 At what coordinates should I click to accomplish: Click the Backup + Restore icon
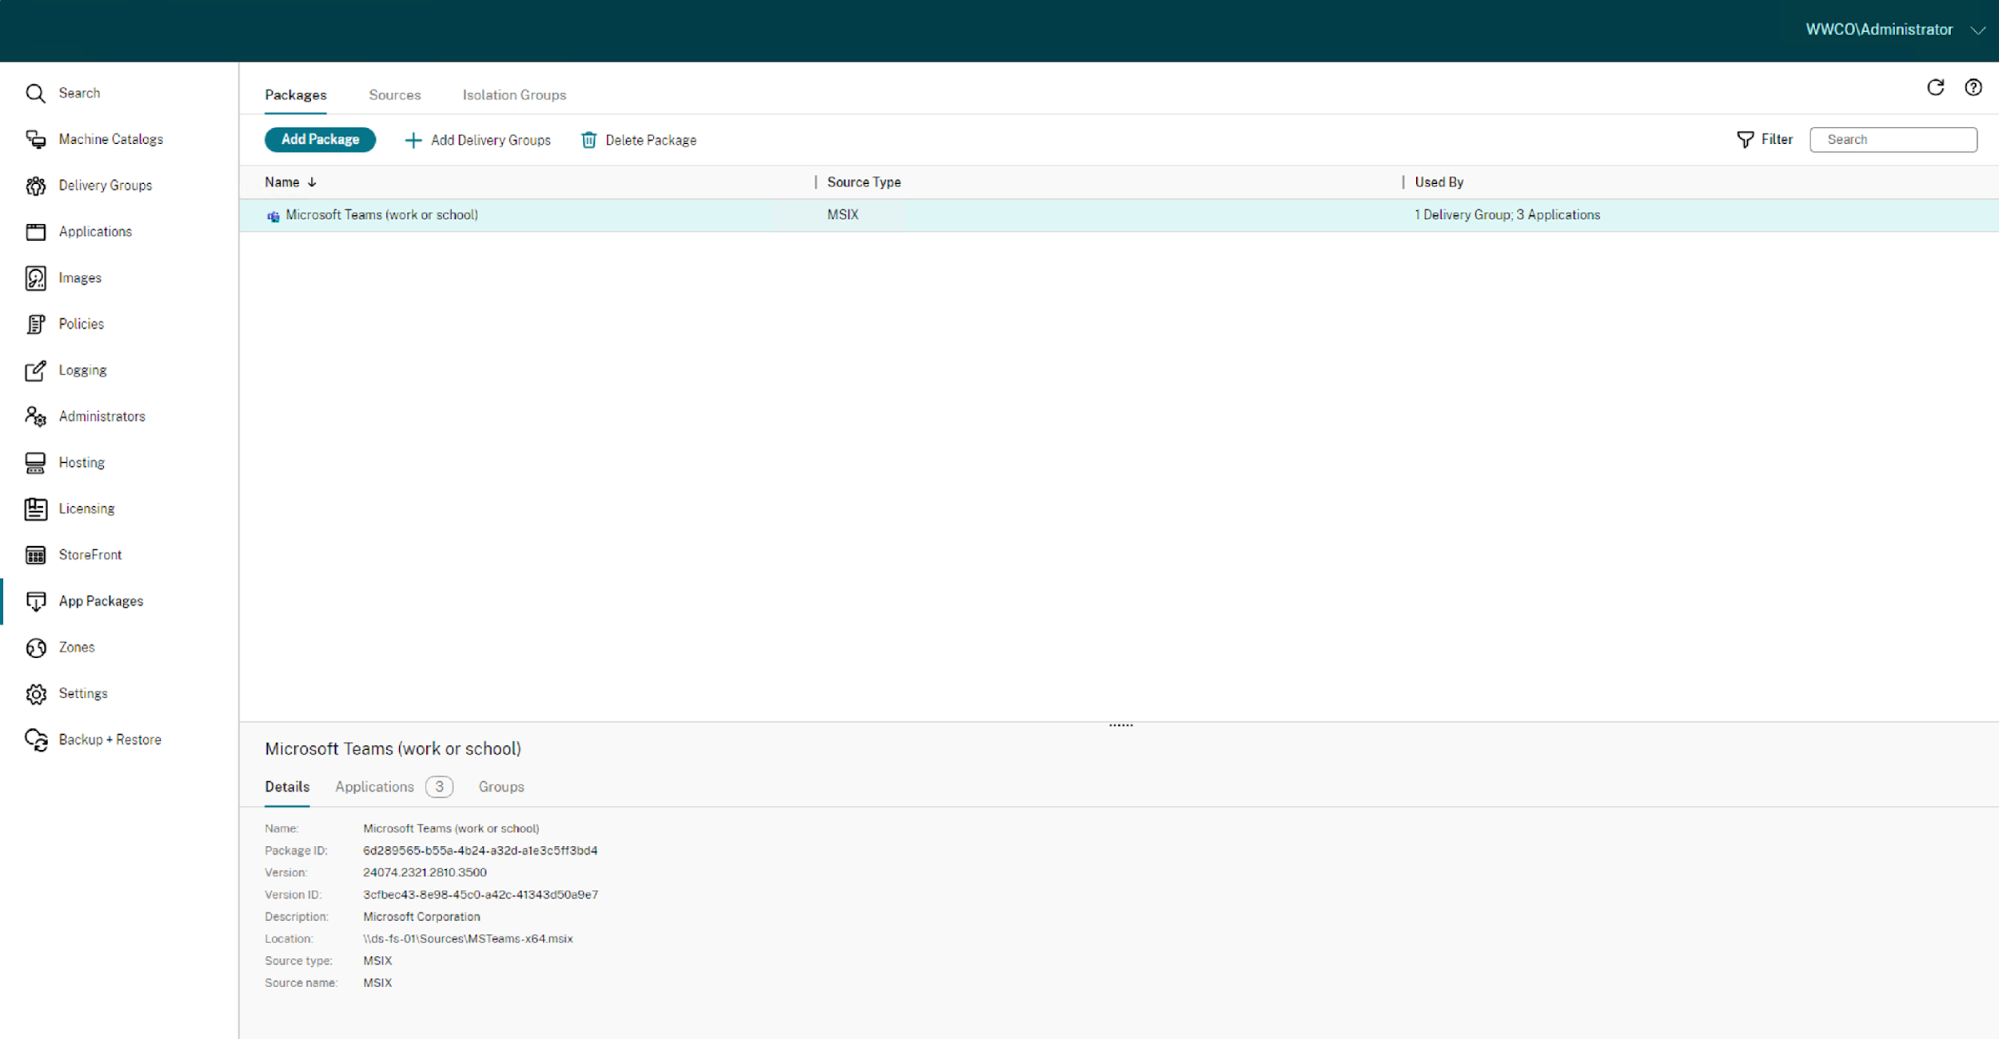point(36,740)
